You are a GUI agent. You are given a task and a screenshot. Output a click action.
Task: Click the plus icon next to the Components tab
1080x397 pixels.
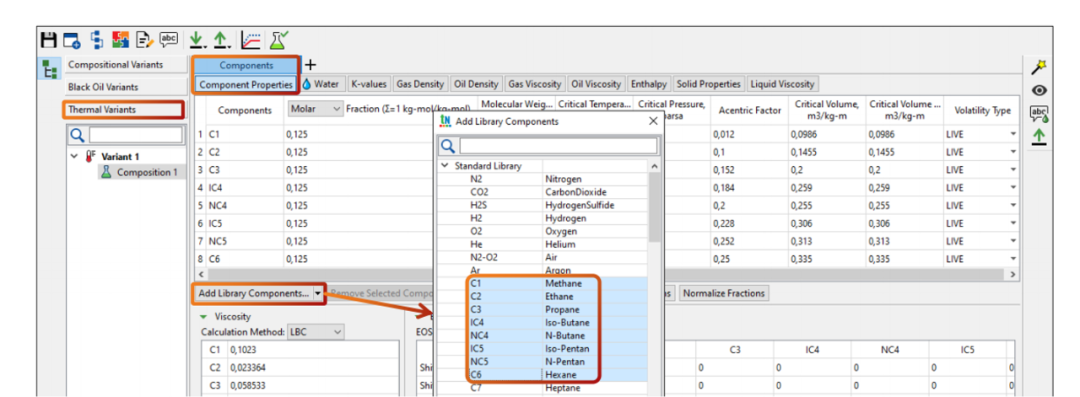(311, 65)
